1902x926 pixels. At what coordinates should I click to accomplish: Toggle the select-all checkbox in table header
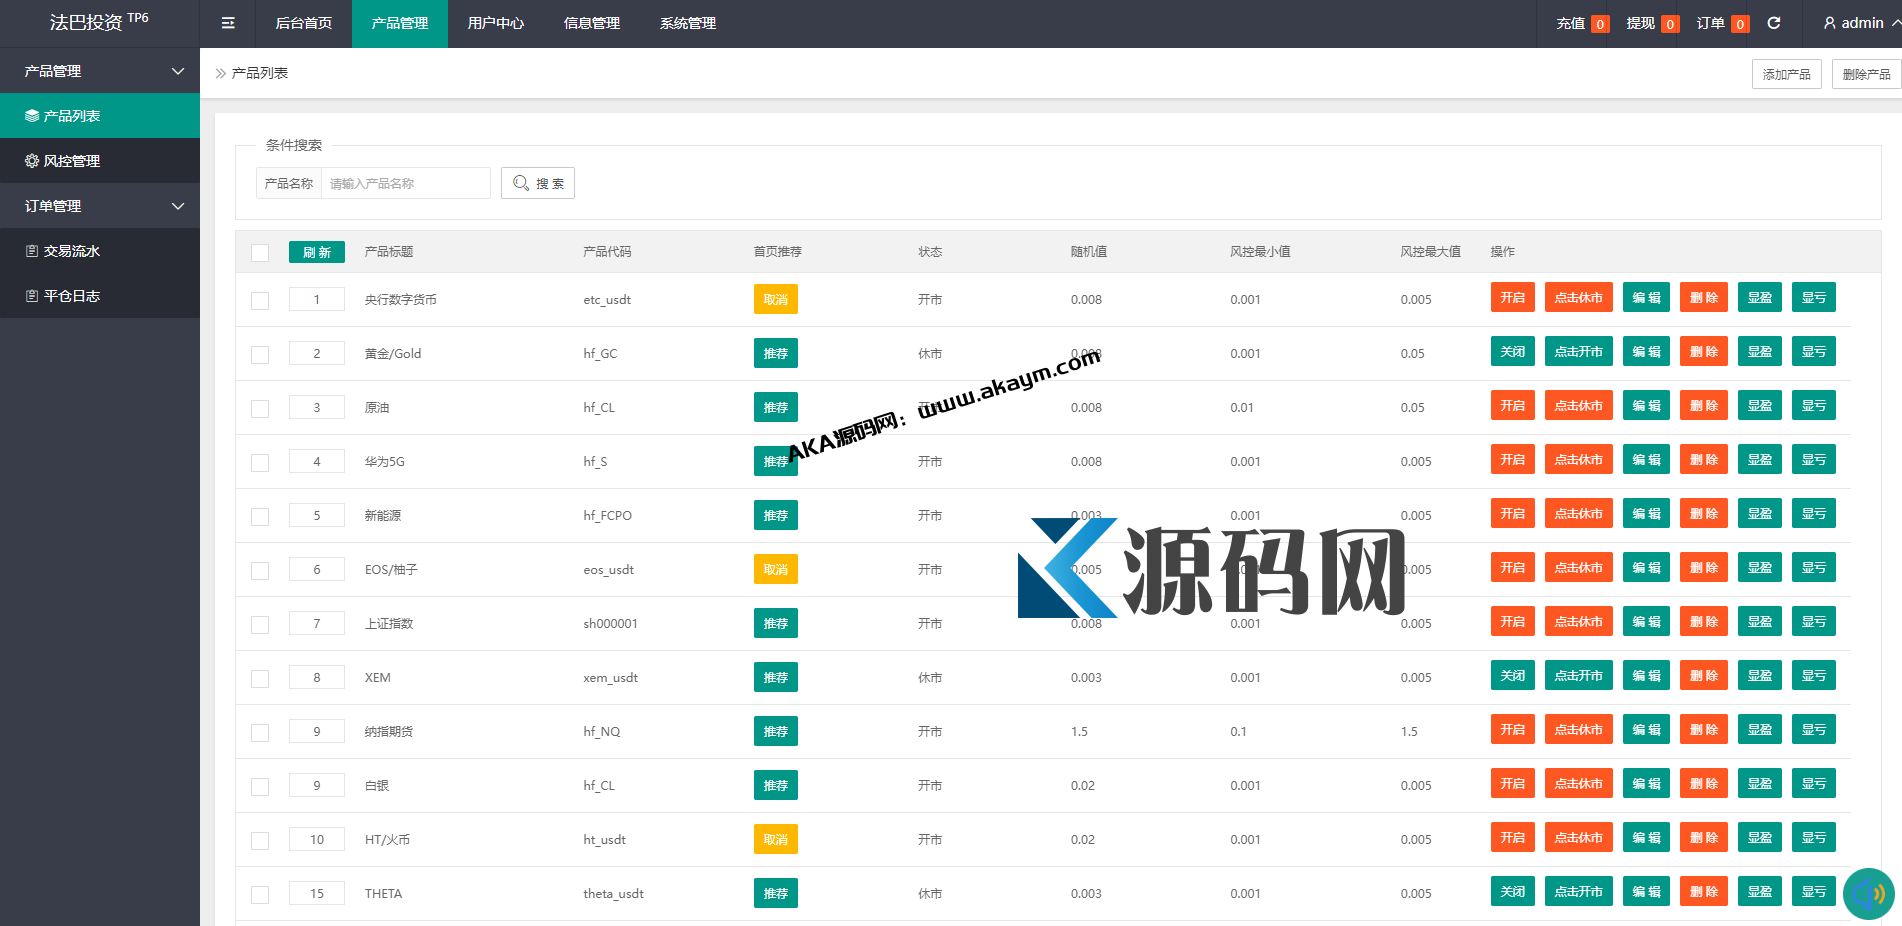tap(260, 253)
